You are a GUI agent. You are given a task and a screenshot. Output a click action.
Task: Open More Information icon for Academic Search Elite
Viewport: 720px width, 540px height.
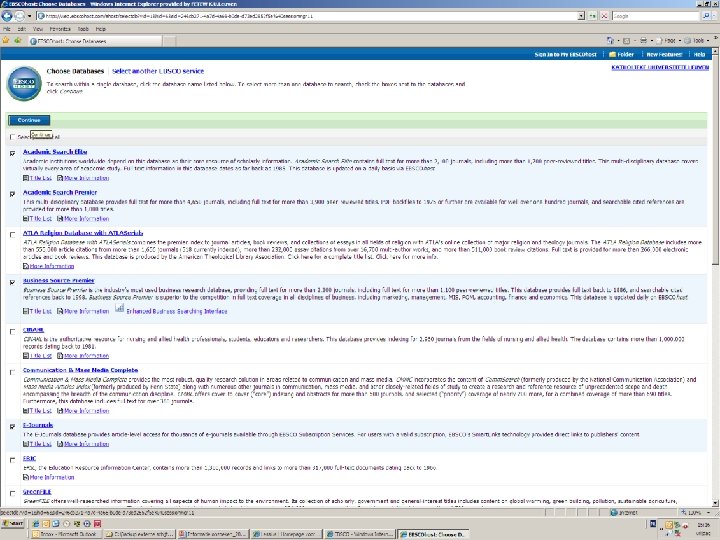point(60,178)
